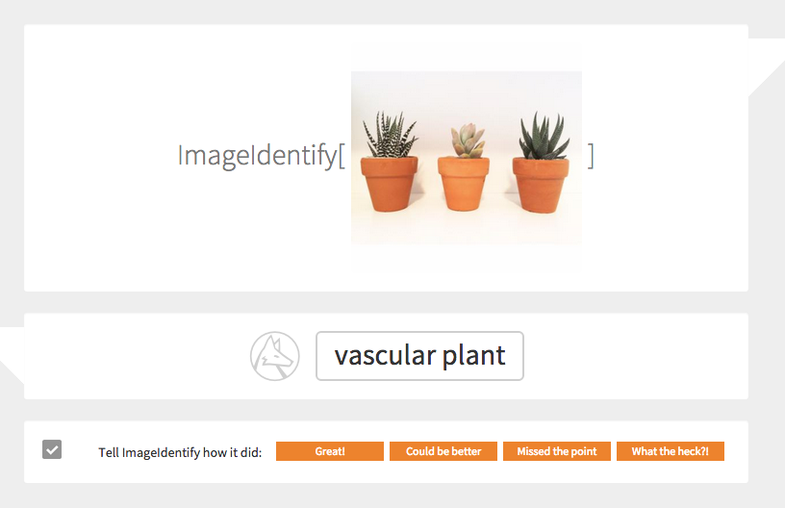Viewport: 785px width, 508px height.
Task: Click the Wolfram wolf logo icon
Action: 274,356
